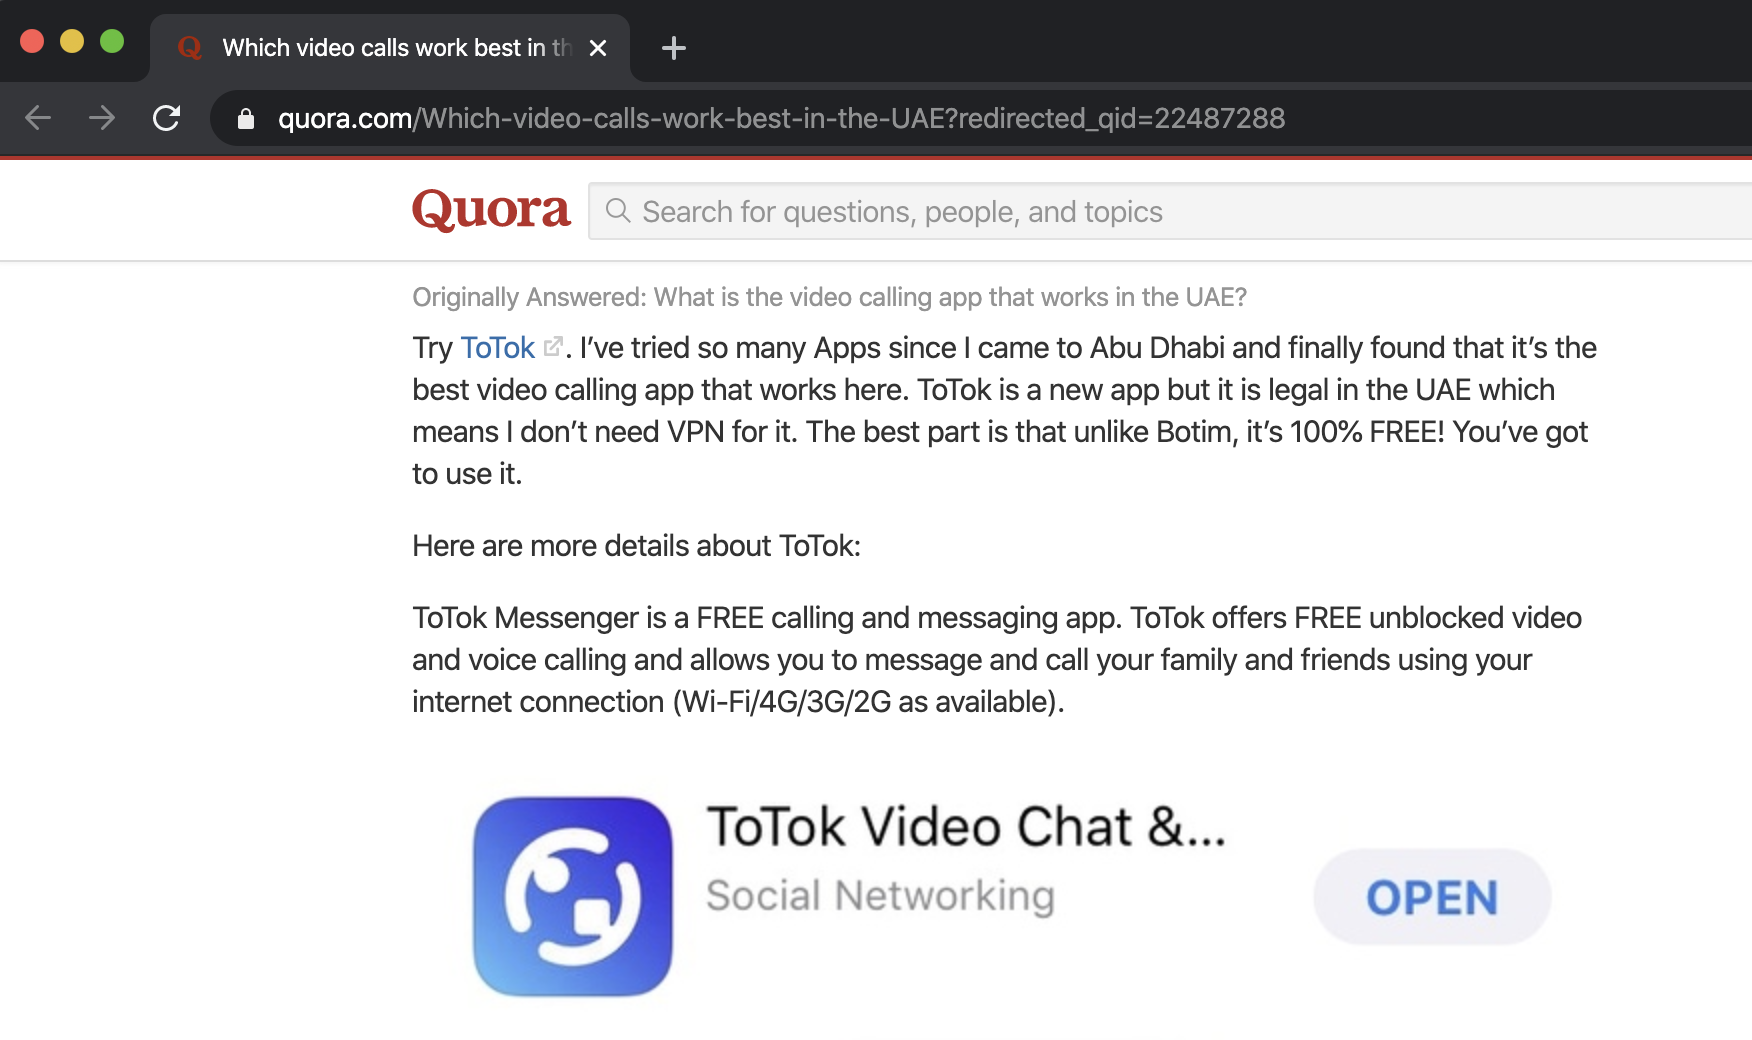Click 'Originally Answered' question text

(x=829, y=297)
